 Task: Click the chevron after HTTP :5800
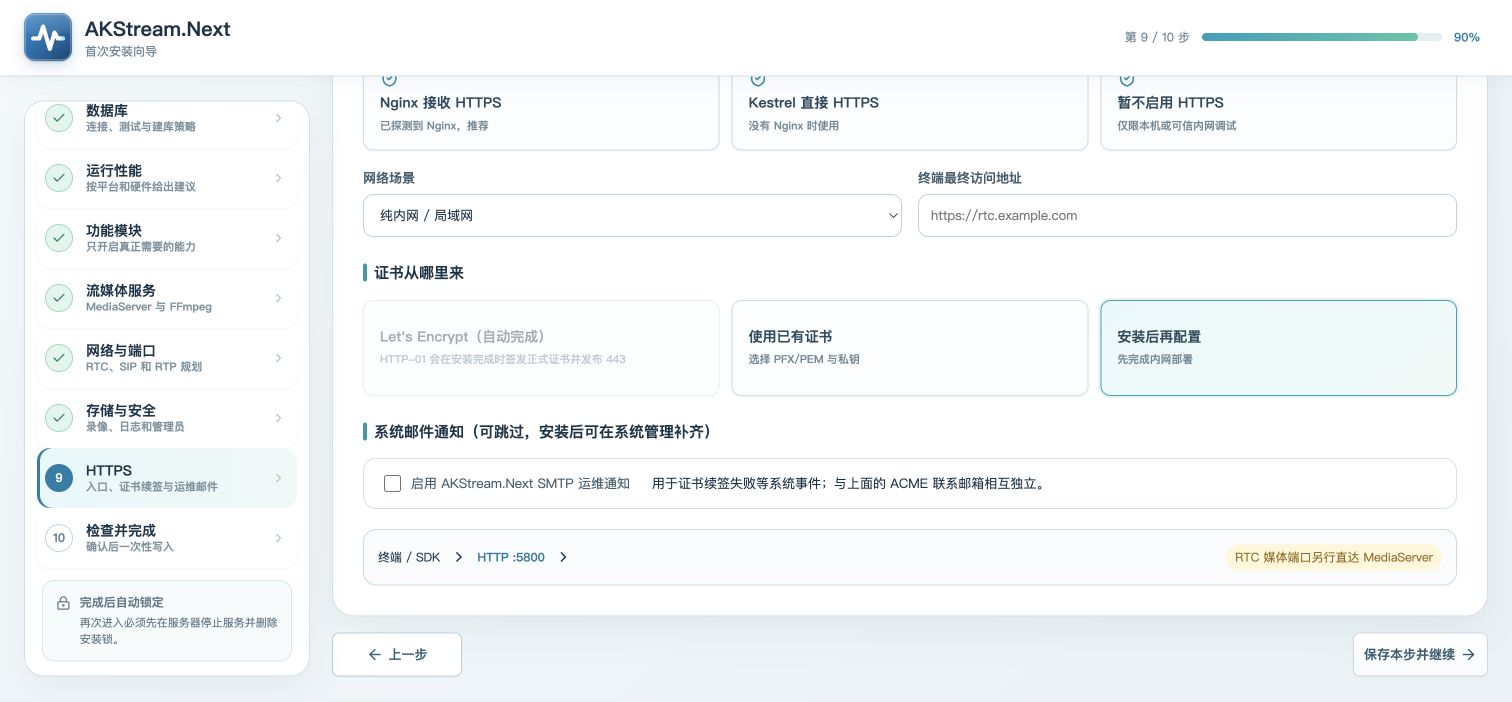point(563,557)
